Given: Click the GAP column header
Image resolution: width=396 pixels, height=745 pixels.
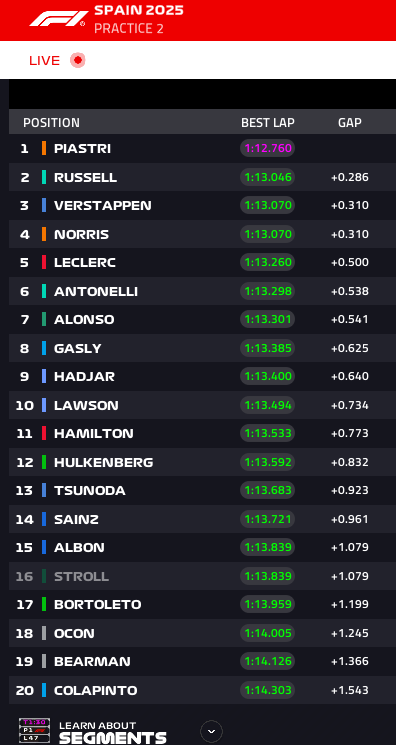Looking at the screenshot, I should pos(350,123).
